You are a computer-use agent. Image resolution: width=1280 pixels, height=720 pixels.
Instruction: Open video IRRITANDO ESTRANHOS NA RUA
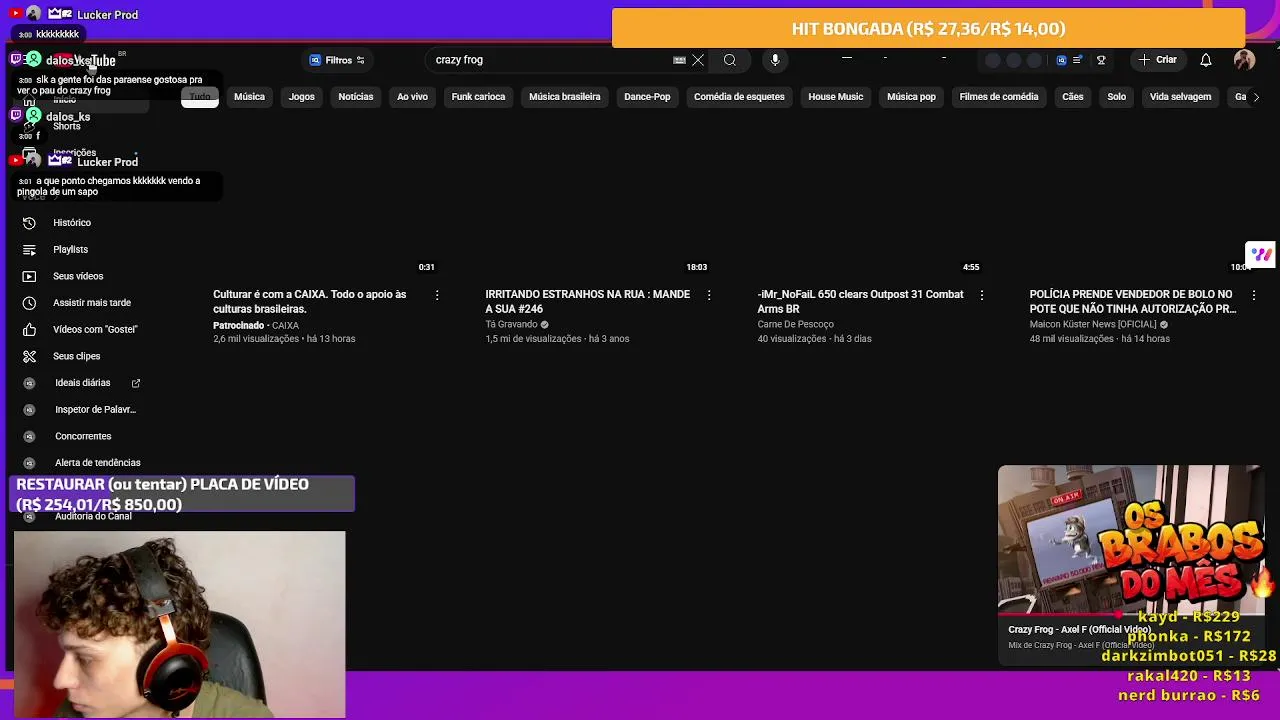[587, 301]
